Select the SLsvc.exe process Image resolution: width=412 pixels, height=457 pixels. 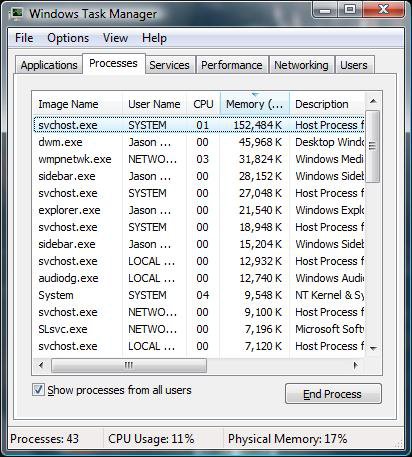(x=199, y=329)
